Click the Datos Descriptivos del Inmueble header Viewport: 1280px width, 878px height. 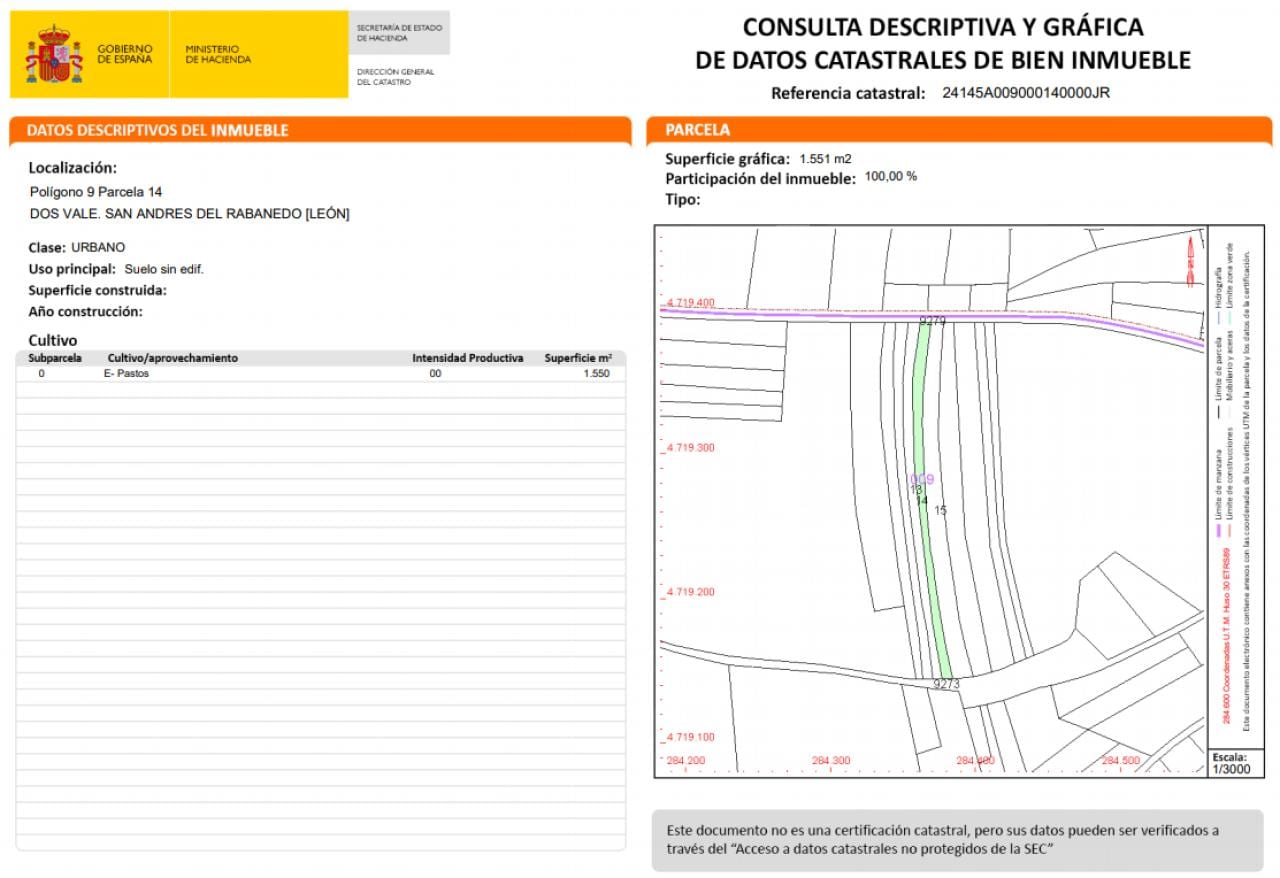(157, 130)
